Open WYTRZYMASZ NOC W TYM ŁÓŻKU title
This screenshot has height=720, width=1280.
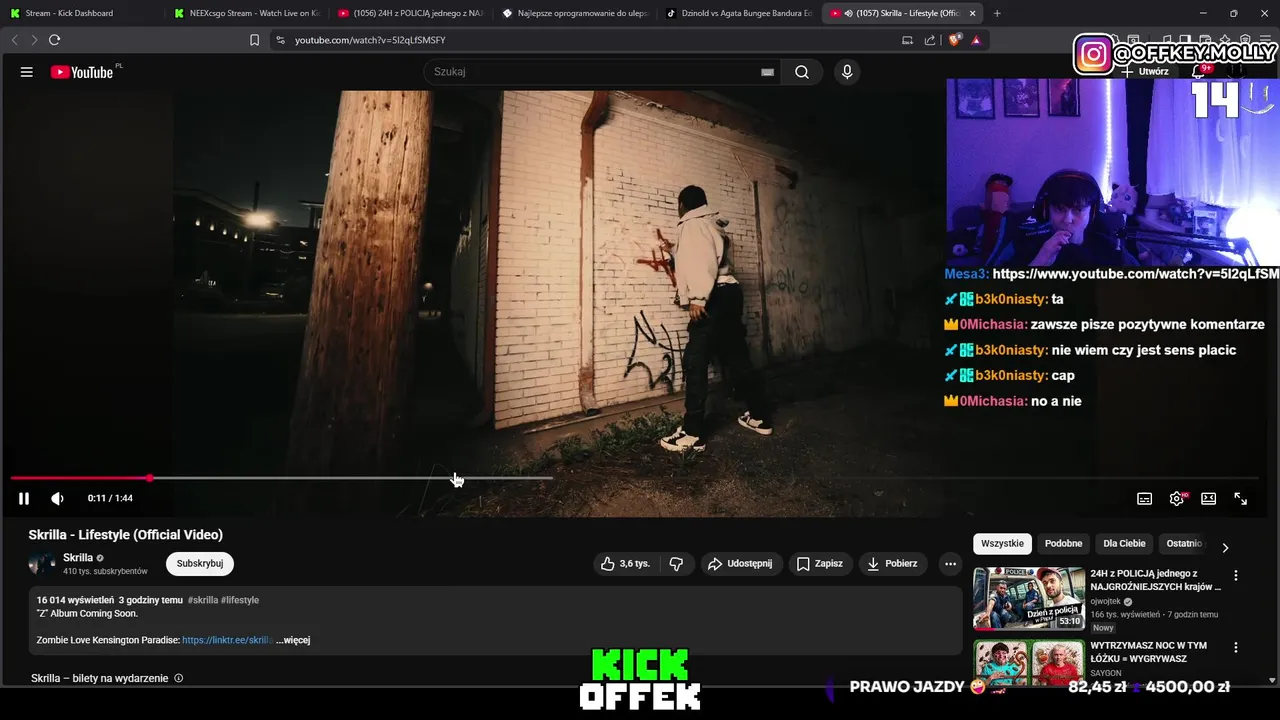[1148, 652]
